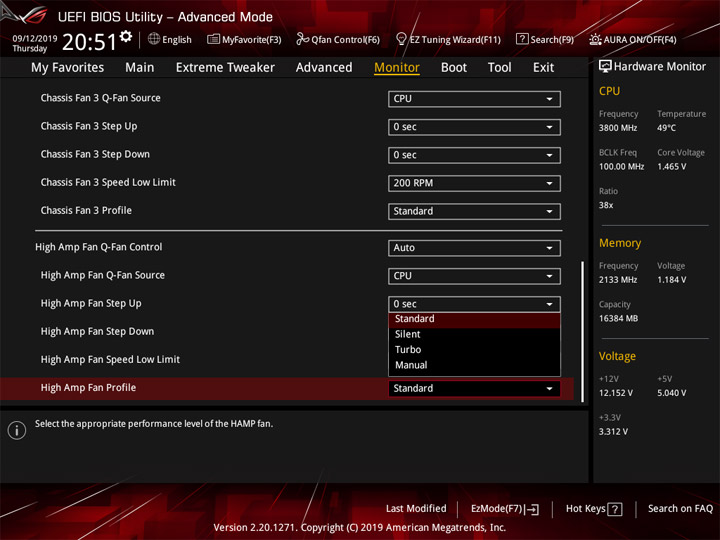
Task: Go to the Advanced tab
Action: (324, 68)
